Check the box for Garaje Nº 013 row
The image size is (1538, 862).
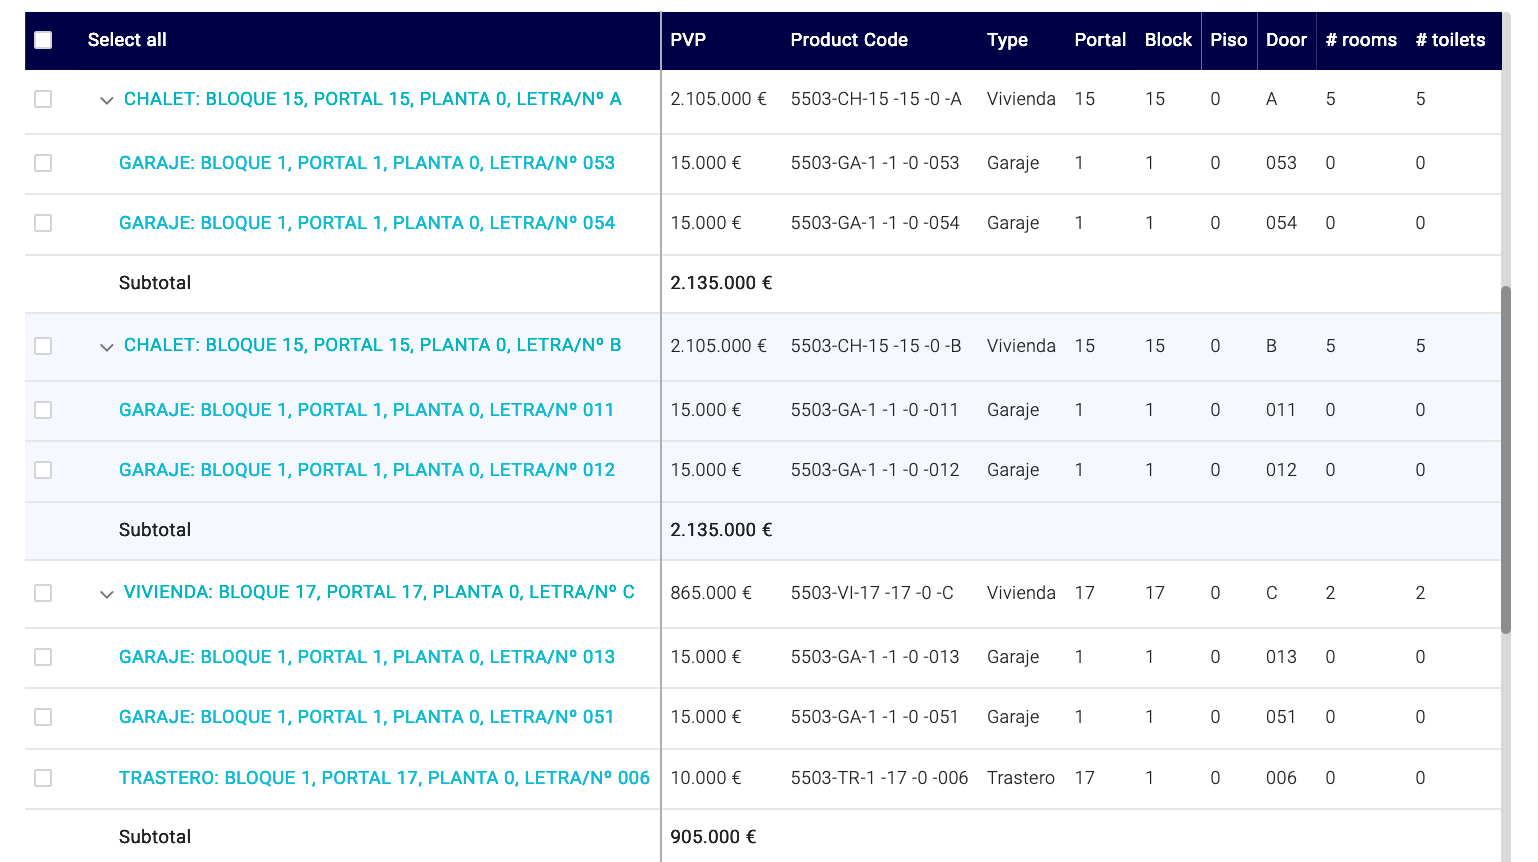tap(43, 657)
